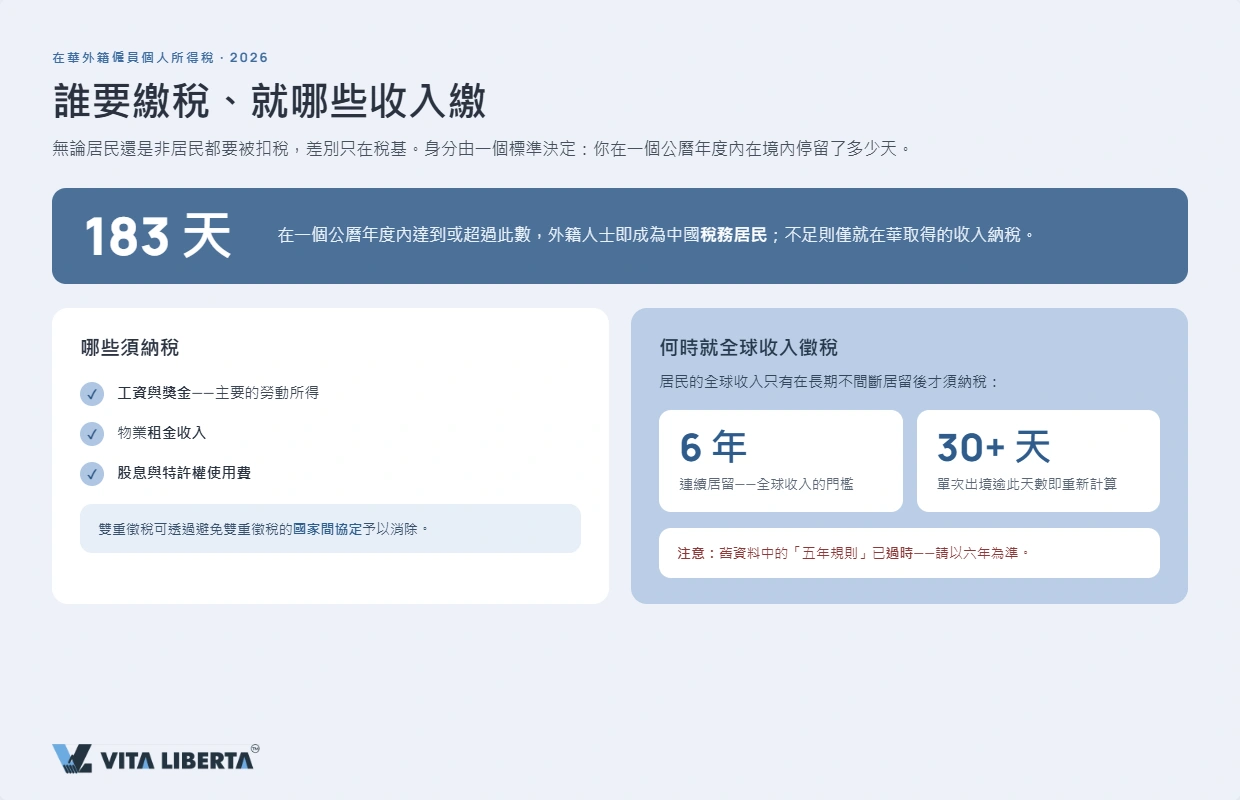Click the headline 誰要繳稅、就哪些收入繳
The width and height of the screenshot is (1240, 800).
point(269,101)
